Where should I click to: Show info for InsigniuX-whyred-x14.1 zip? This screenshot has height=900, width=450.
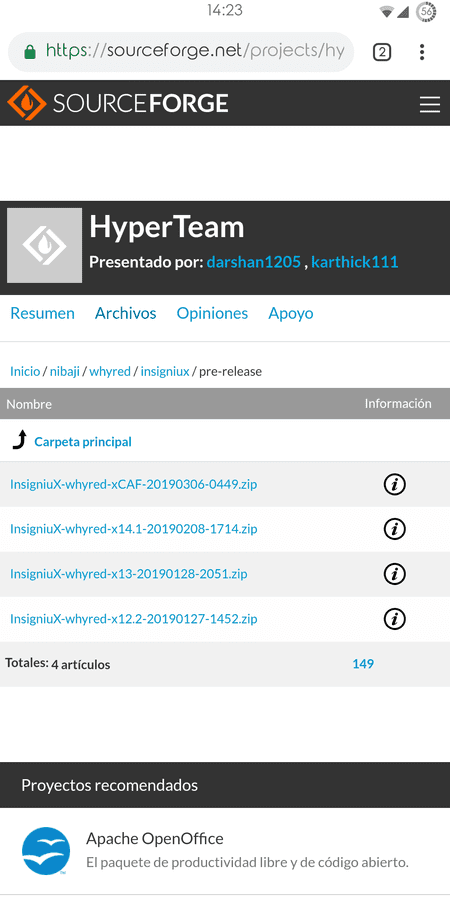pos(394,529)
